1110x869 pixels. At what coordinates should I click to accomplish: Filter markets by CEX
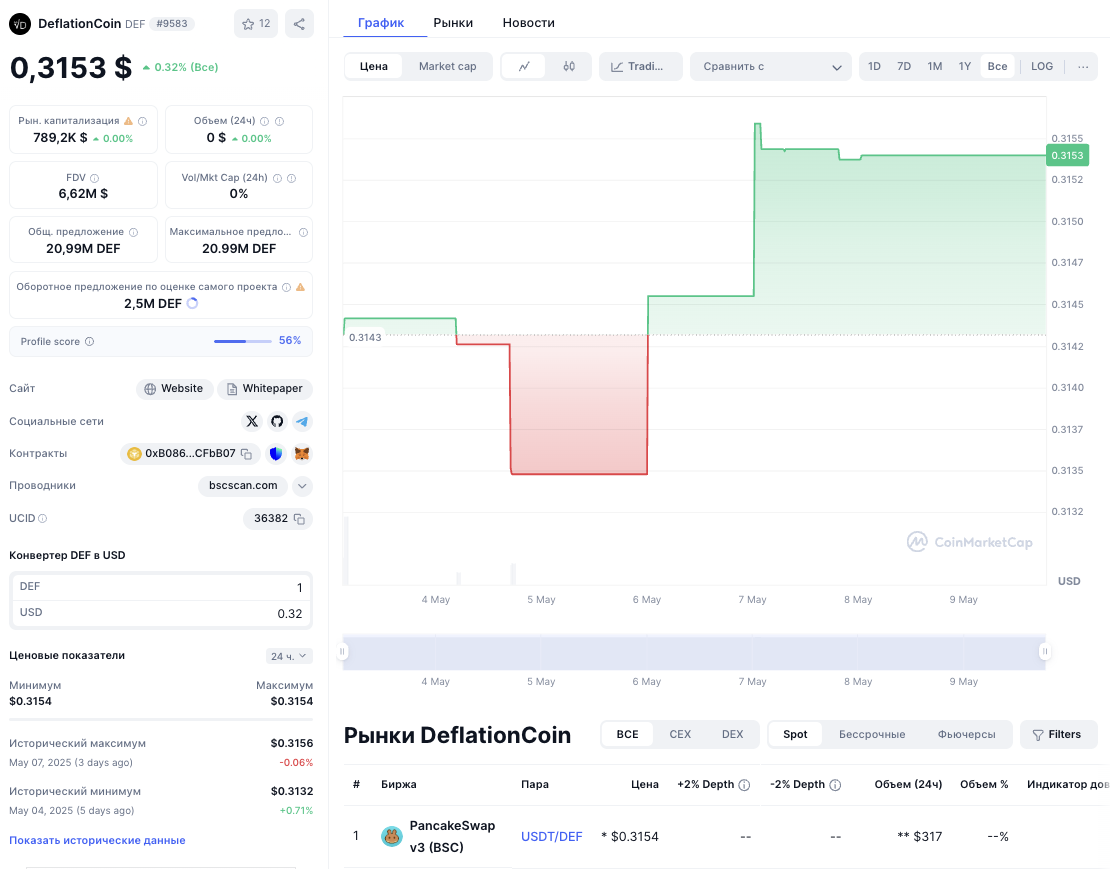[680, 735]
